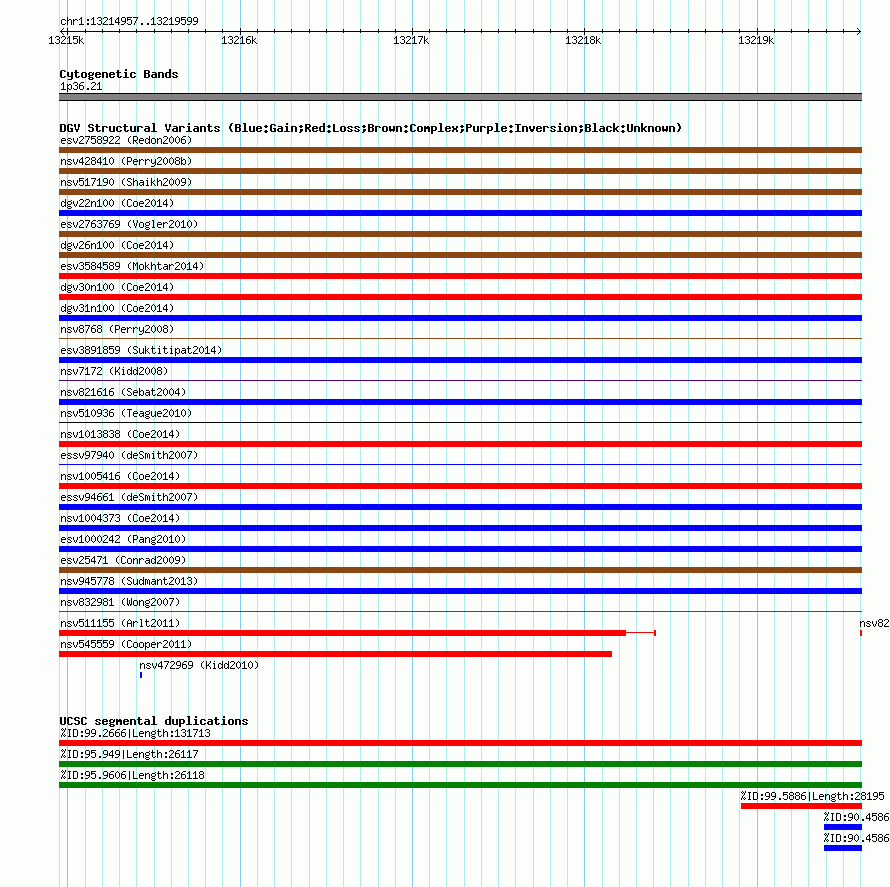Select the brown bar under esv25471
The width and height of the screenshot is (890, 887).
pyautogui.click(x=460, y=570)
